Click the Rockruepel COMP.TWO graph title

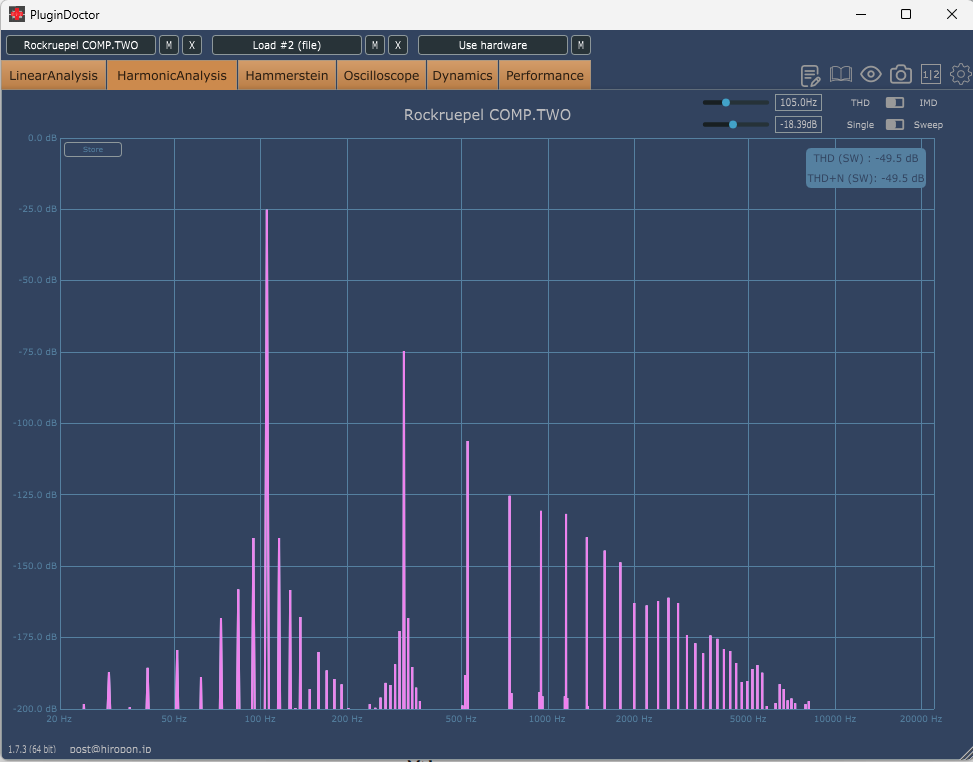487,115
